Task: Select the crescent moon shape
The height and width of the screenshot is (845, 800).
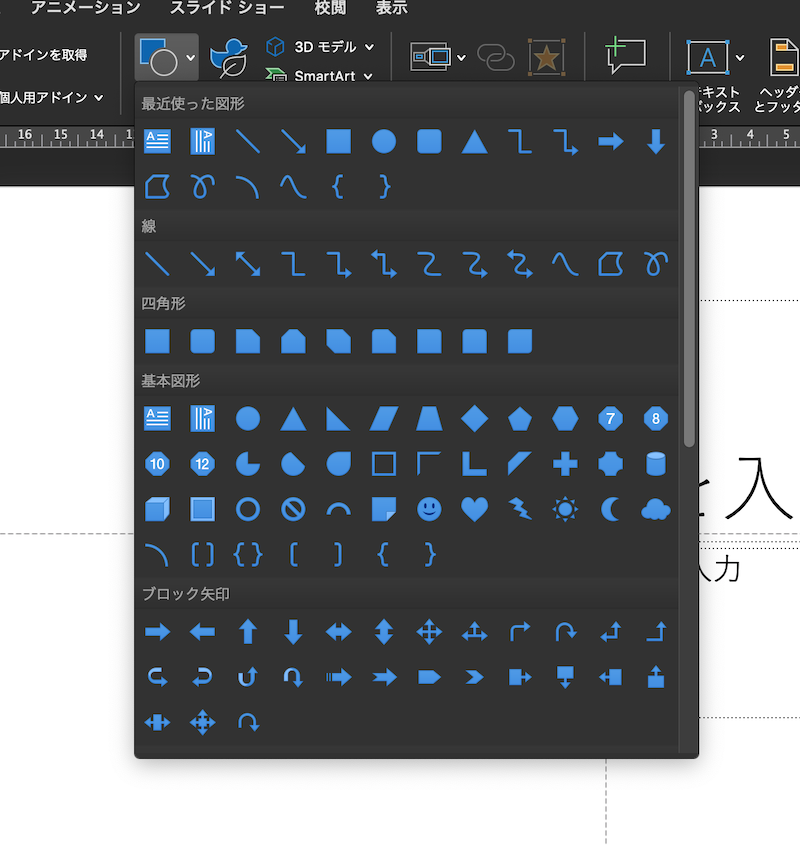Action: (x=610, y=510)
